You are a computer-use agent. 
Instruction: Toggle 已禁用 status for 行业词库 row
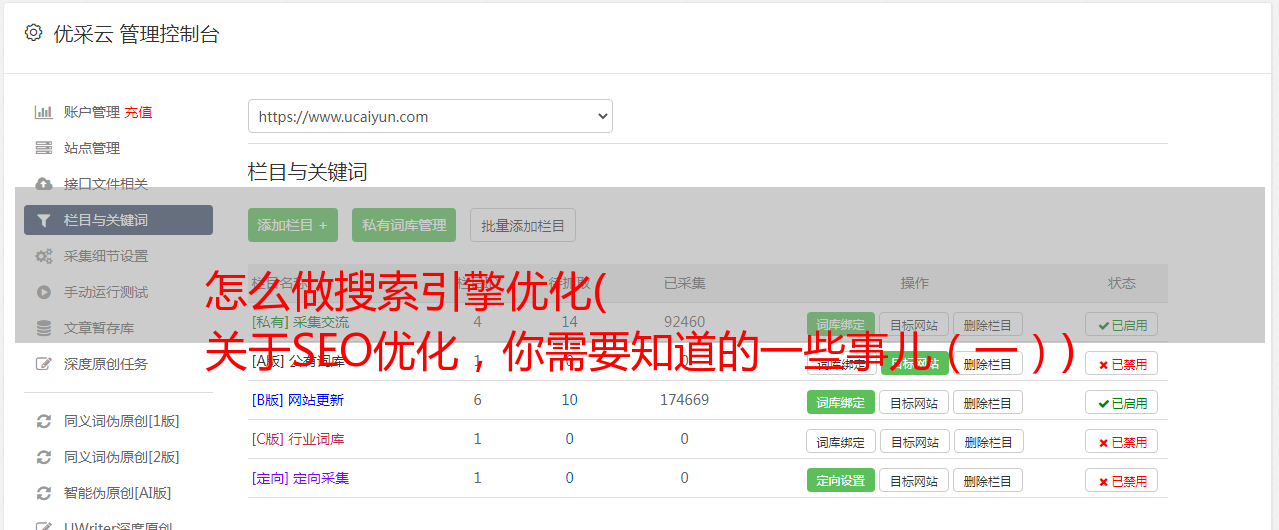coord(1122,441)
